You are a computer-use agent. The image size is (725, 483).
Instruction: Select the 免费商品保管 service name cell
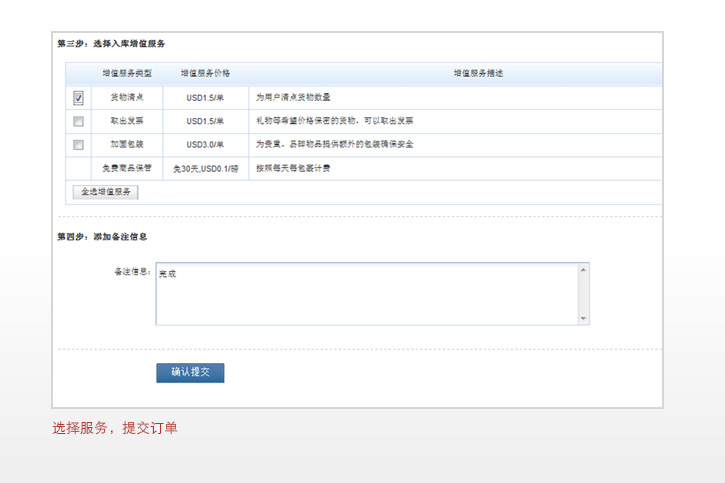pos(126,169)
